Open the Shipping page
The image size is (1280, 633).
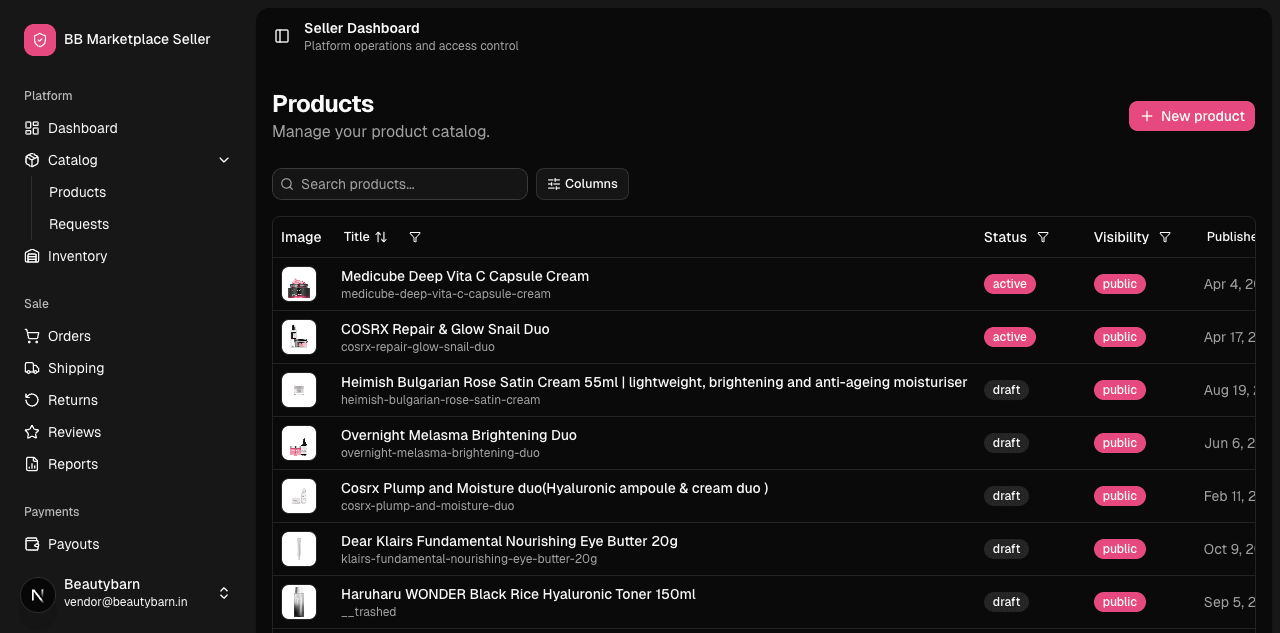[x=128, y=368]
